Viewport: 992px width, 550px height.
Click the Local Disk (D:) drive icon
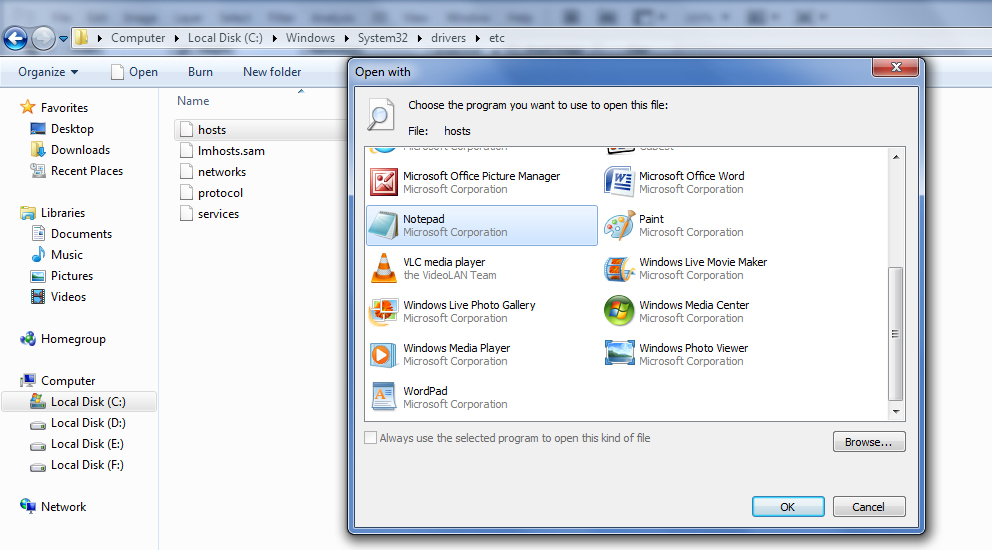(38, 423)
